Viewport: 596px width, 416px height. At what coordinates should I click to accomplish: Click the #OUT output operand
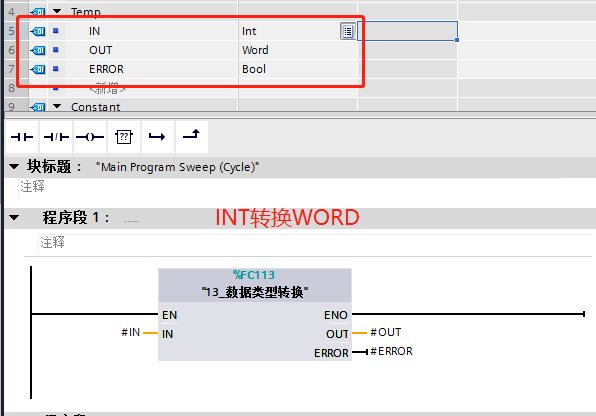click(385, 332)
